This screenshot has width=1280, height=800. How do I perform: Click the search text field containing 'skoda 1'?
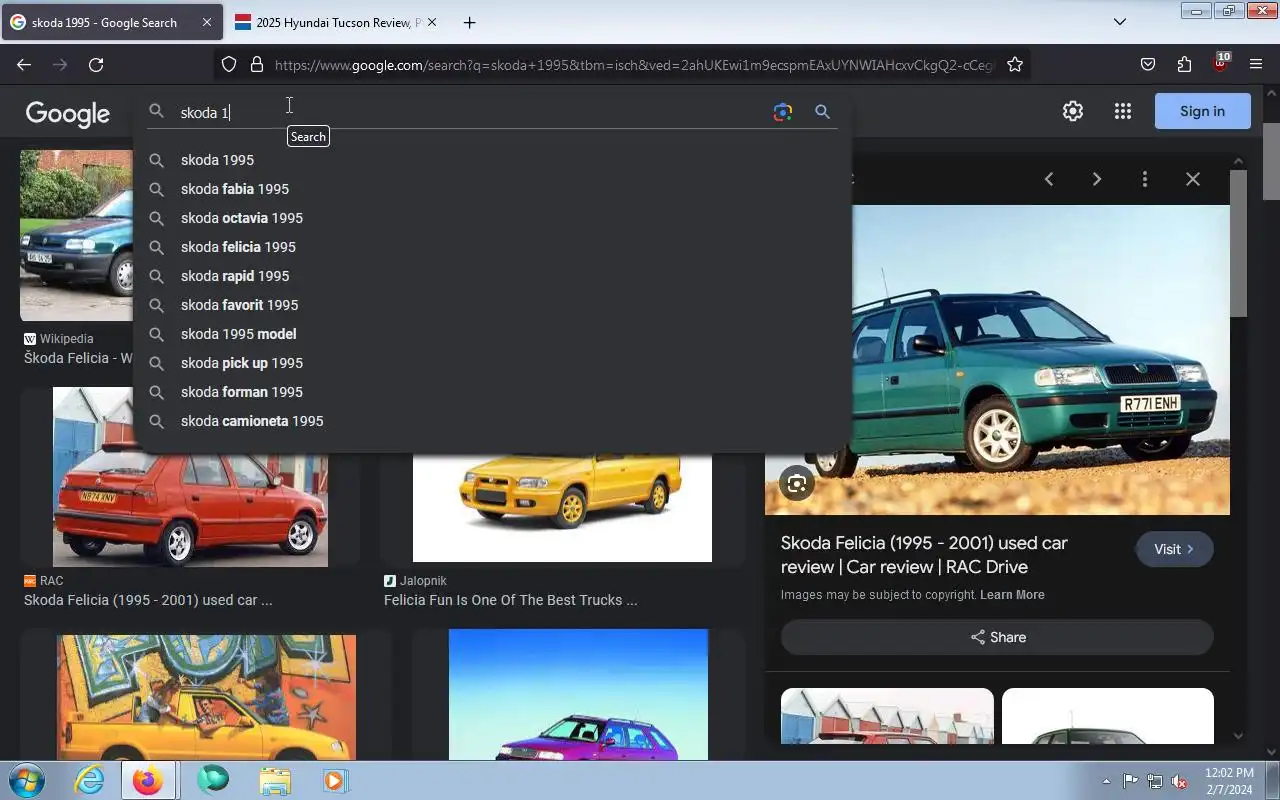(470, 112)
